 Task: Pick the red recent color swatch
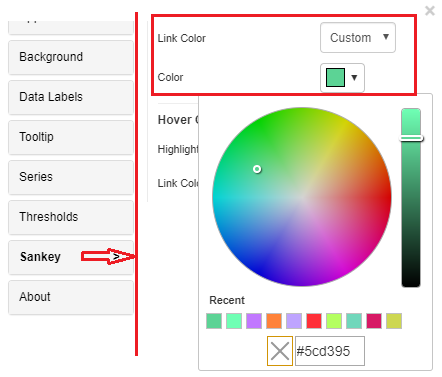point(314,321)
